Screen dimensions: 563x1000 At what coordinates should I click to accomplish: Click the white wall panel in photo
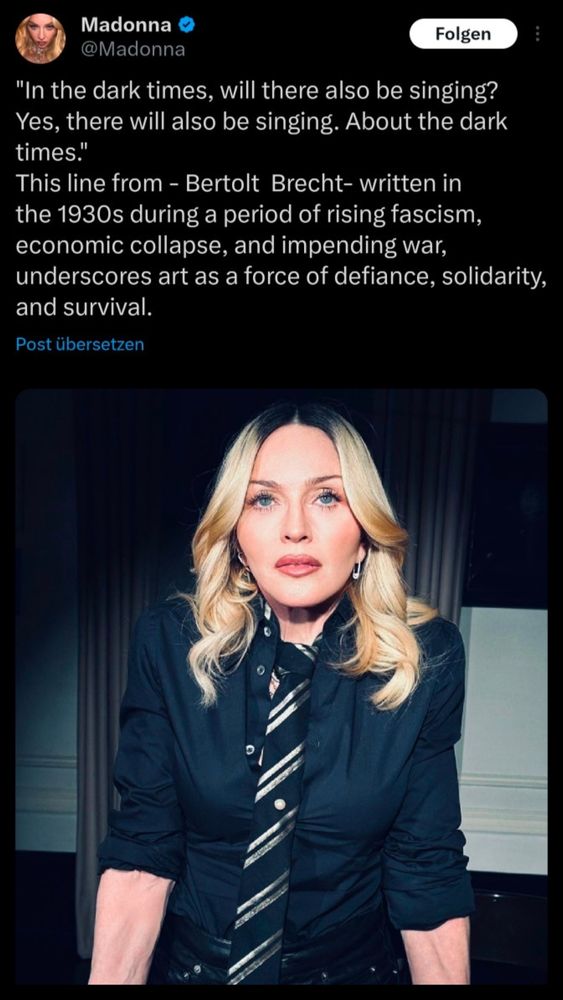[504, 733]
